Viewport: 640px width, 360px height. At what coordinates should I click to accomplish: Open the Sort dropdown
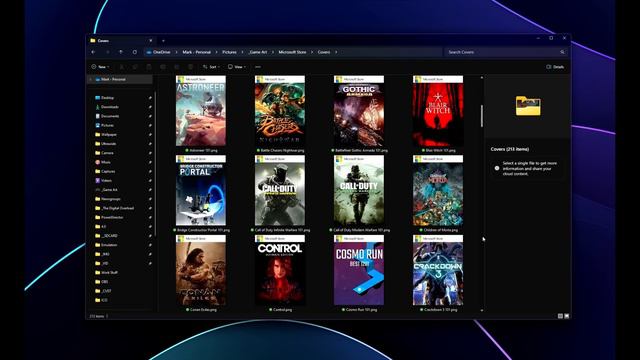pyautogui.click(x=211, y=67)
